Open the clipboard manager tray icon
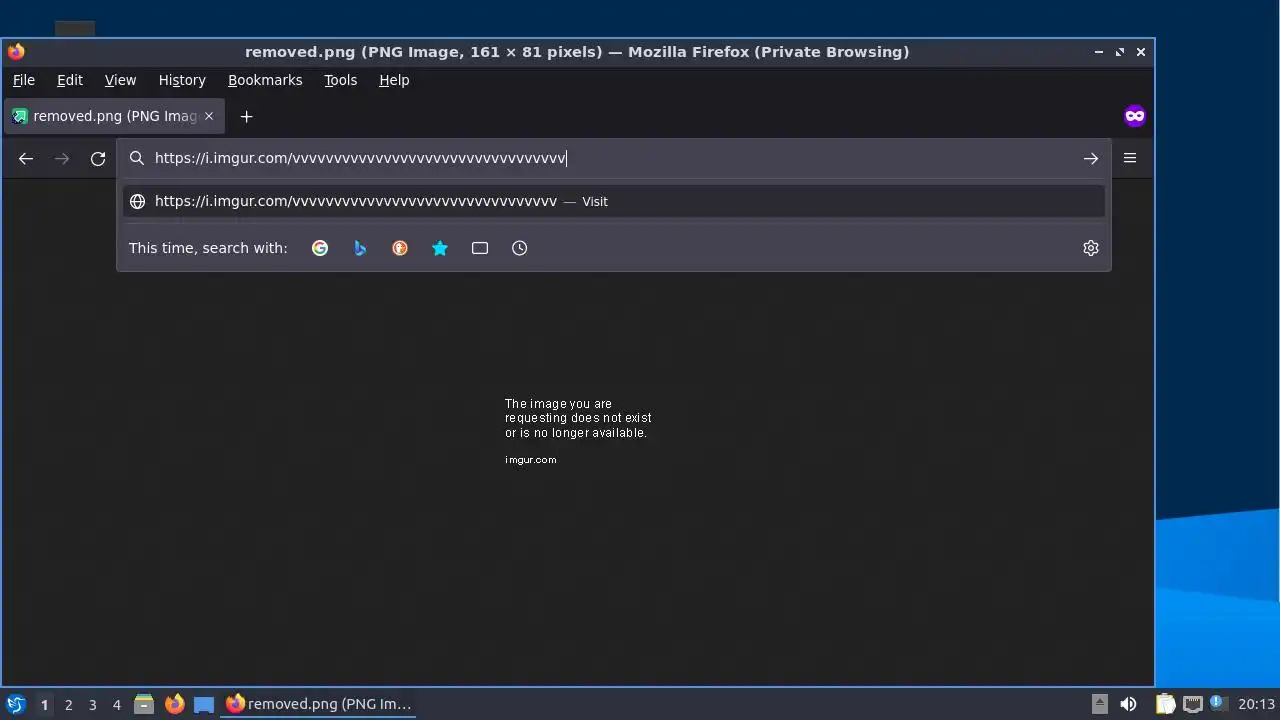 [x=1165, y=704]
